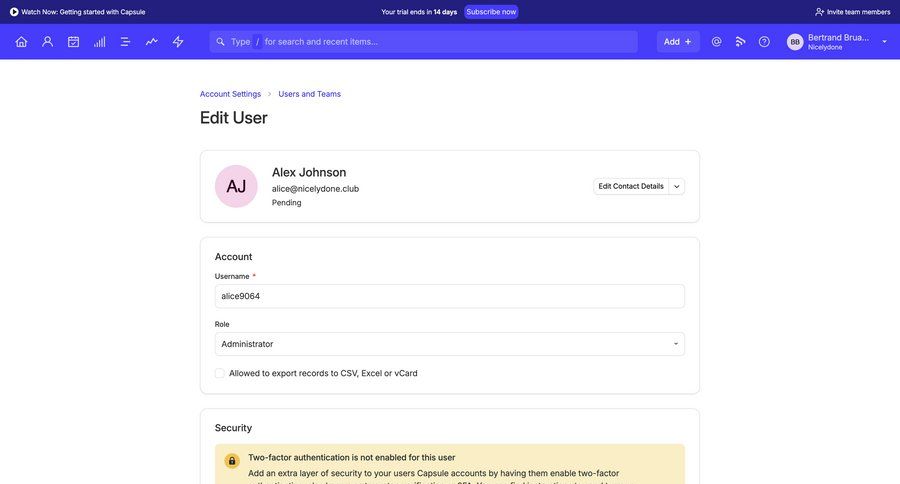The image size is (900, 484).
Task: Click the Username input field
Action: click(x=449, y=296)
